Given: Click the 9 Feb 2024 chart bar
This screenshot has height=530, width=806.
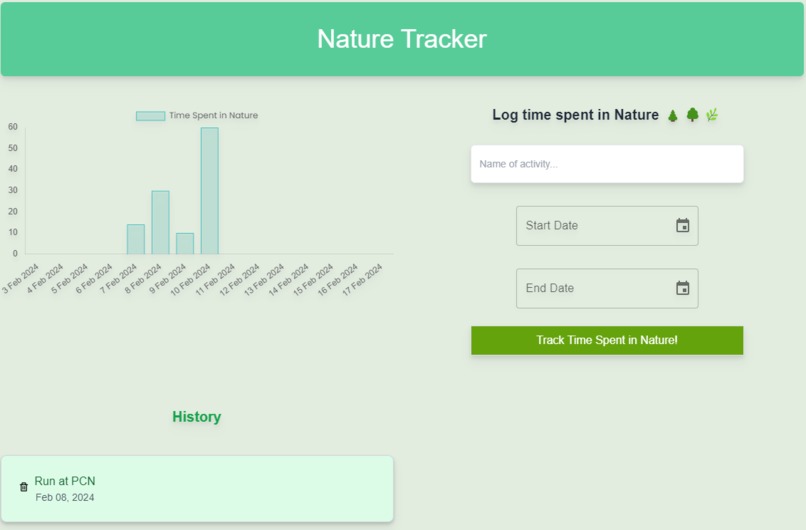Looking at the screenshot, I should click(x=185, y=244).
